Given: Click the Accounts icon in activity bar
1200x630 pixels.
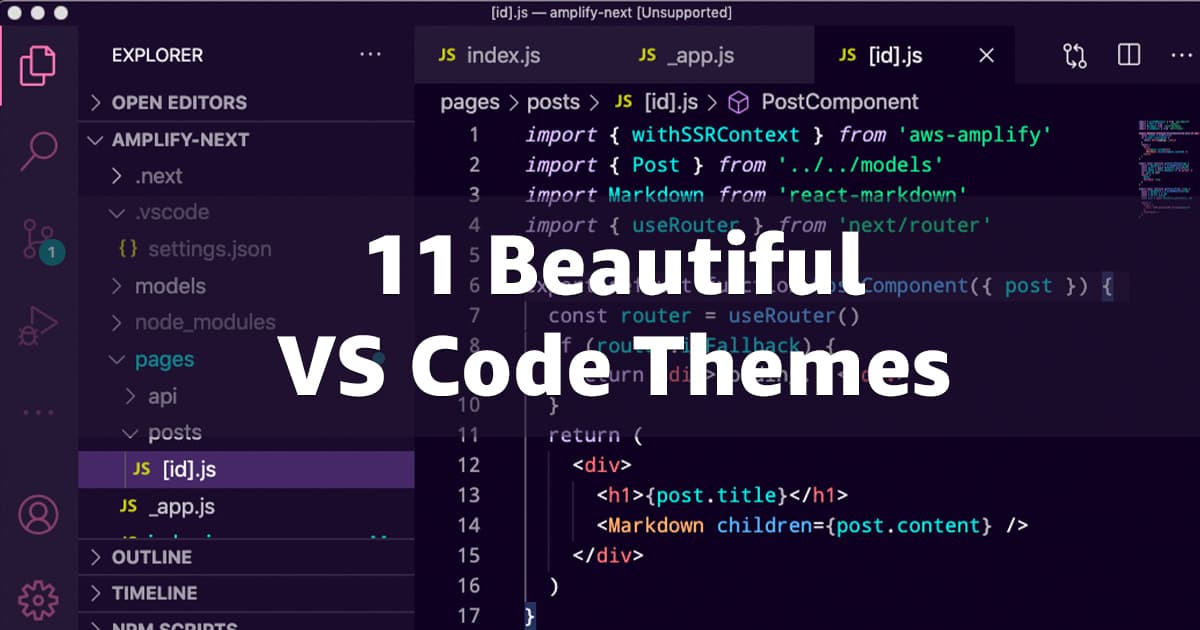Looking at the screenshot, I should pos(38,515).
